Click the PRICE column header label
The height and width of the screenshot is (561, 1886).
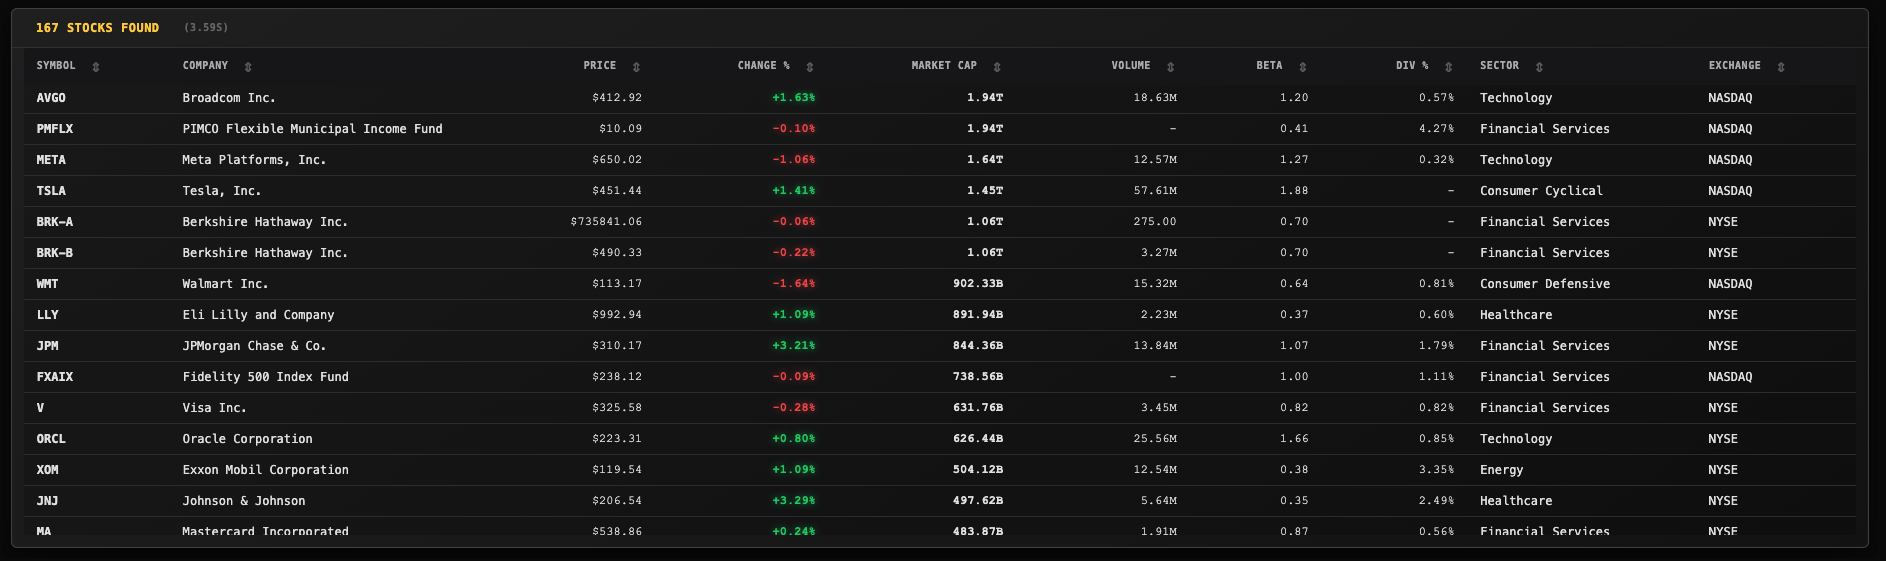click(600, 66)
